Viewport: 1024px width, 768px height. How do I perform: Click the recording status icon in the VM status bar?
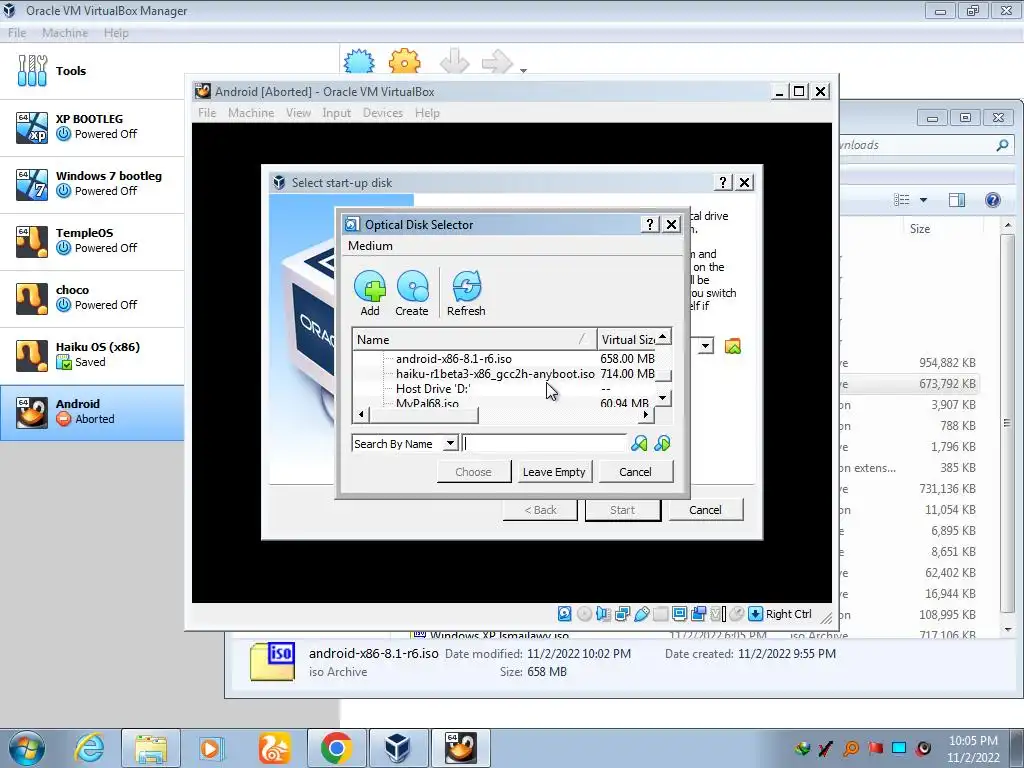tap(698, 614)
